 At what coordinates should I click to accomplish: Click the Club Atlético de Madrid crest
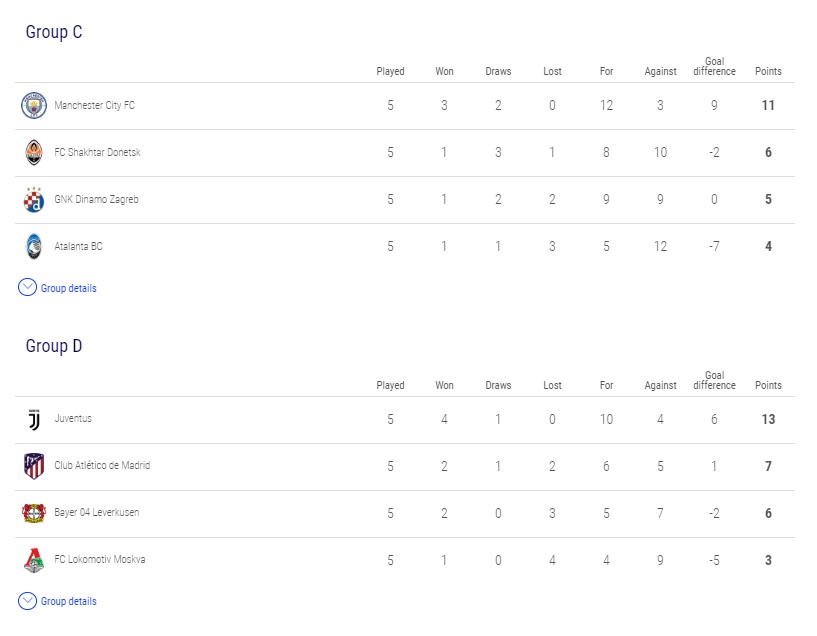[34, 466]
